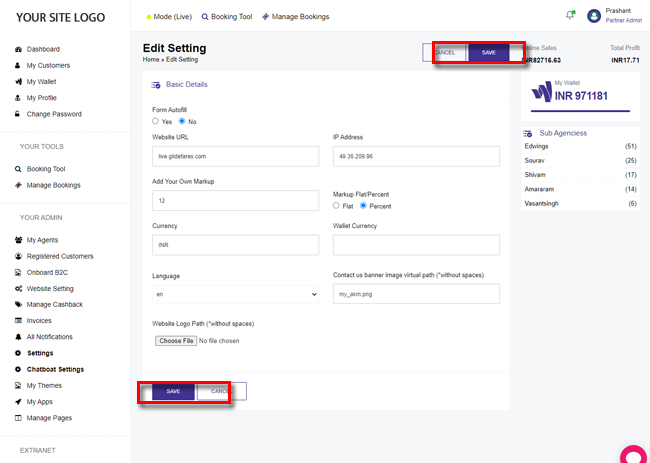
Task: Choose Flat markup radio option
Action: [x=336, y=206]
